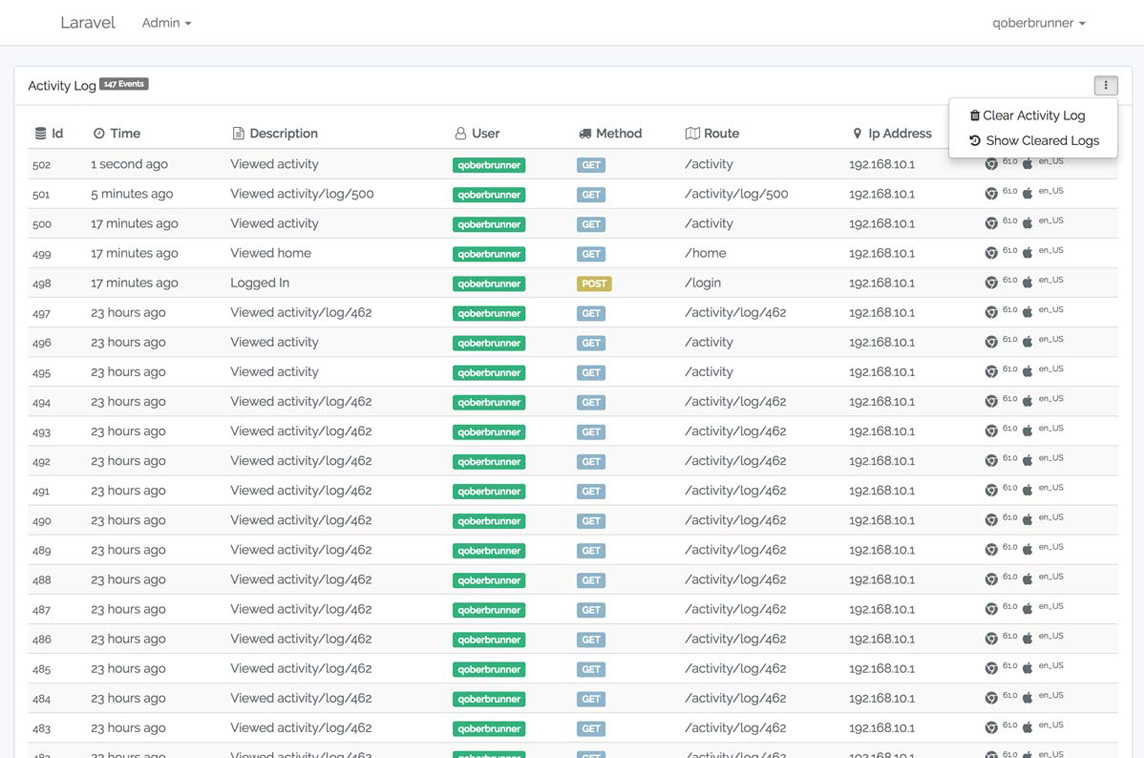Click the Route column header label
Image resolution: width=1144 pixels, height=758 pixels.
(x=722, y=134)
